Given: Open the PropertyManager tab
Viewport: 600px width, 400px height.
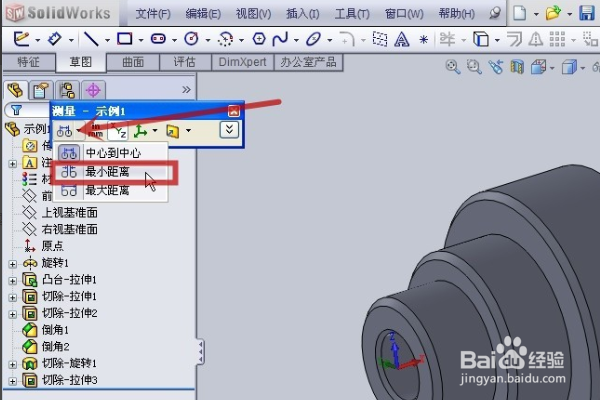Looking at the screenshot, I should [41, 90].
